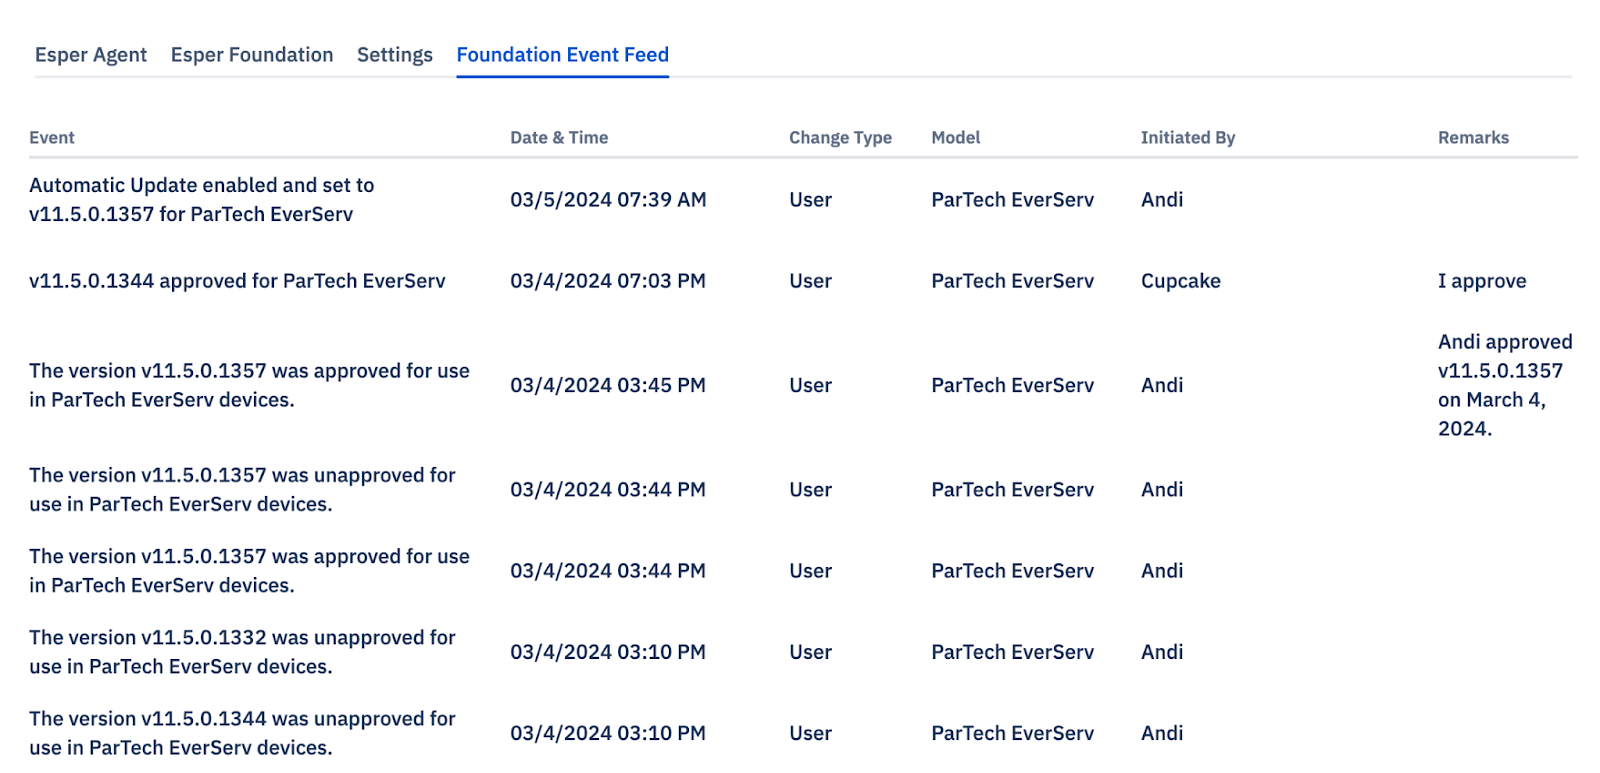This screenshot has height=773, width=1600.
Task: Click the Model column header
Action: tap(956, 138)
